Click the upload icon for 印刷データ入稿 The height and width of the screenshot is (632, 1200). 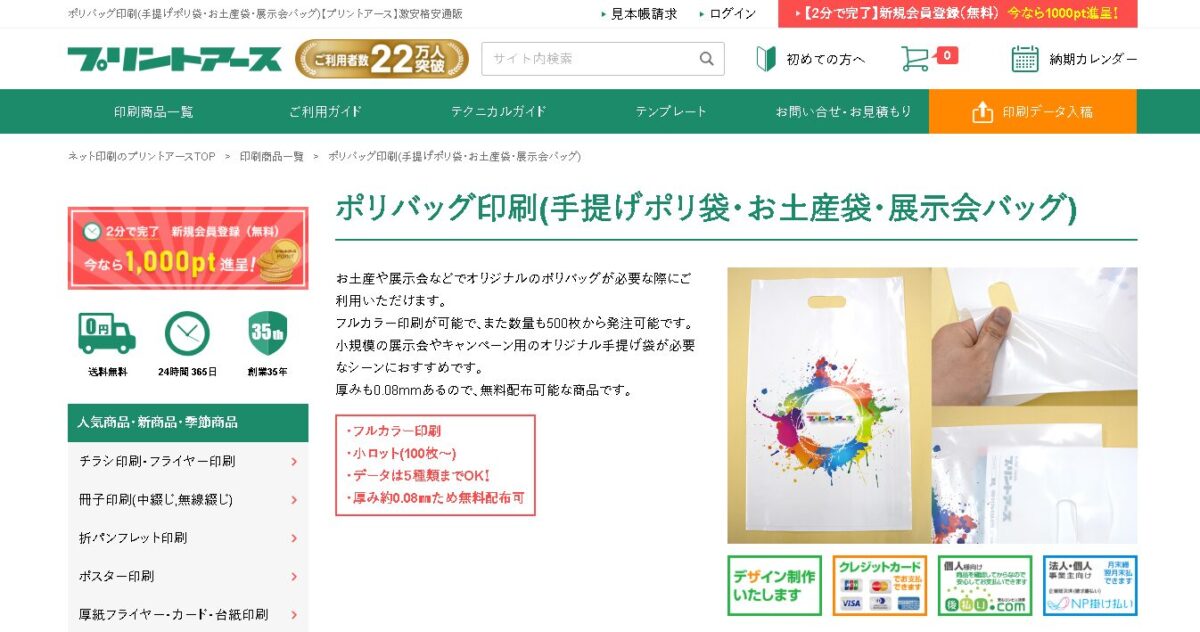tap(983, 112)
